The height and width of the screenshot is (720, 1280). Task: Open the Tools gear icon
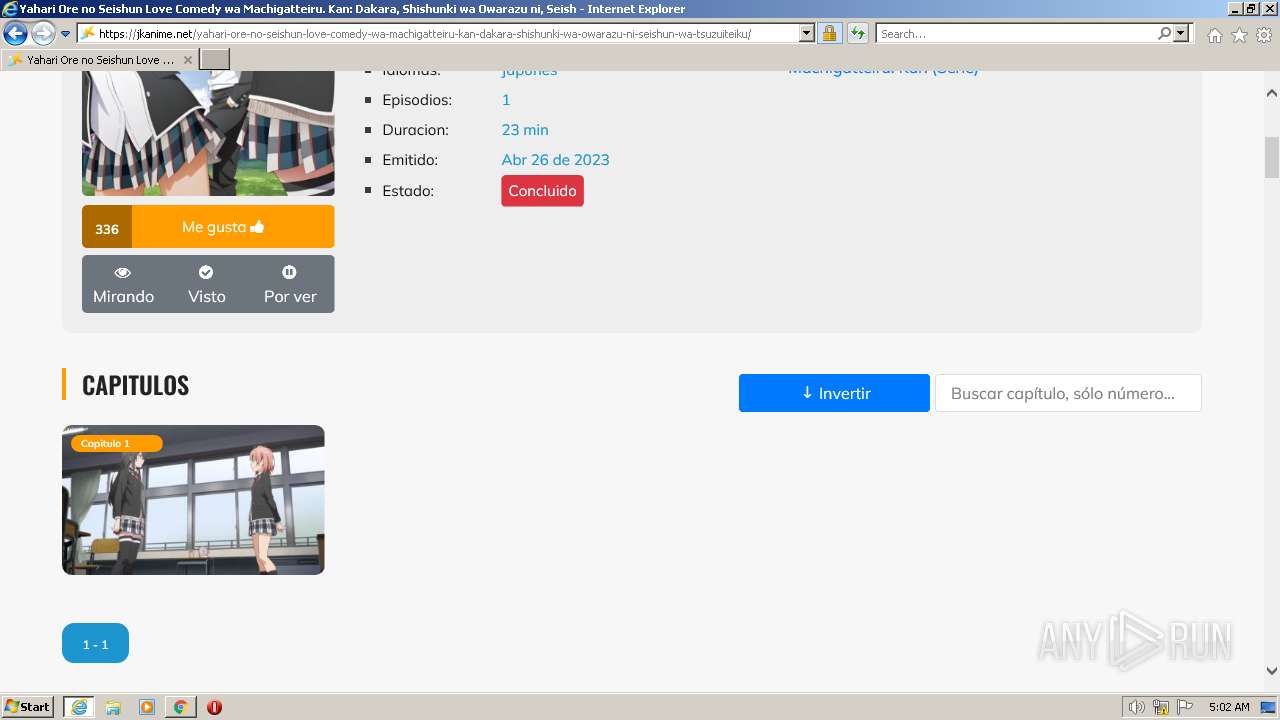(1264, 35)
